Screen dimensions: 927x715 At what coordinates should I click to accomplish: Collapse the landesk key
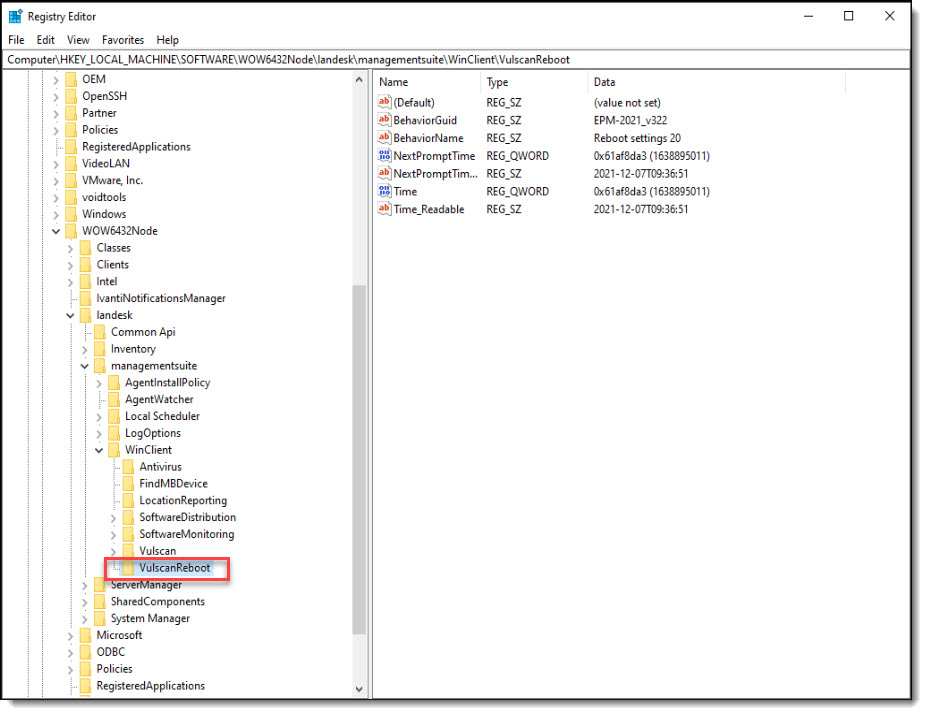69,314
